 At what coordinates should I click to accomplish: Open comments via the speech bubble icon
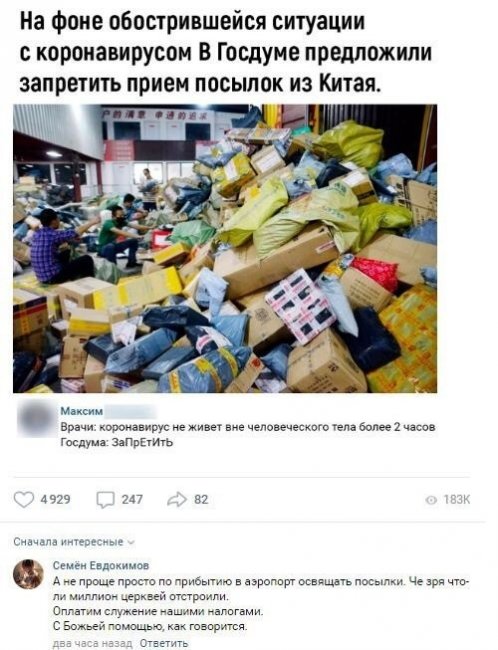[x=105, y=500]
